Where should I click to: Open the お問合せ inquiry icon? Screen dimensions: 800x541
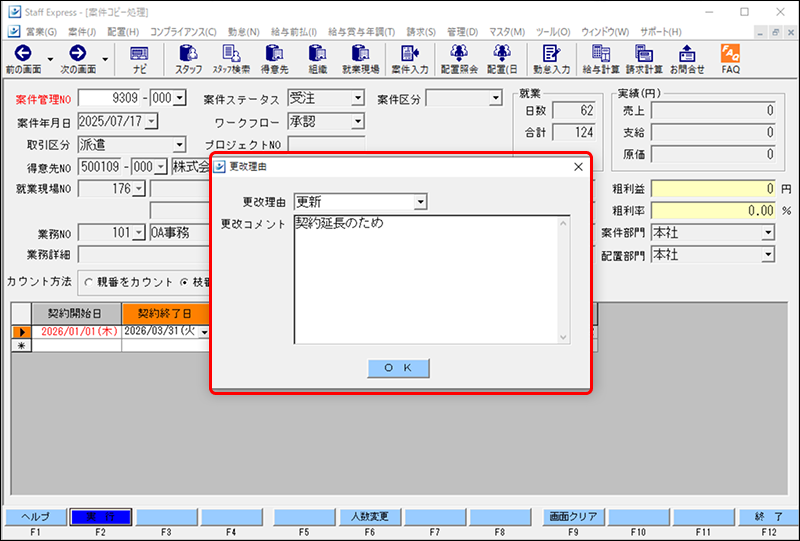tap(687, 53)
